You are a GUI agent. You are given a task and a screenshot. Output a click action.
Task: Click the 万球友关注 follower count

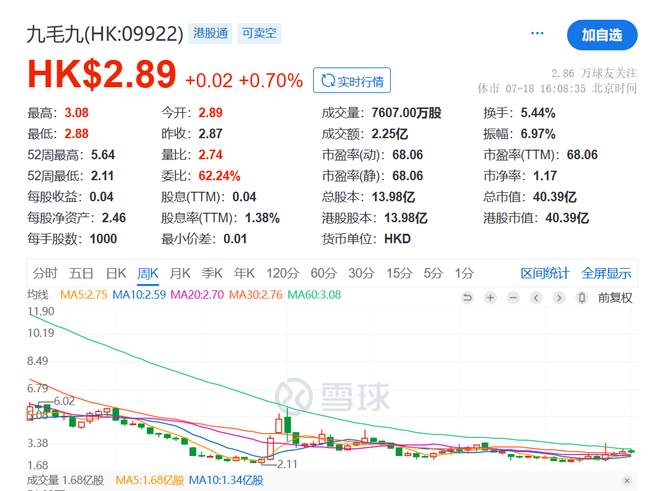594,73
